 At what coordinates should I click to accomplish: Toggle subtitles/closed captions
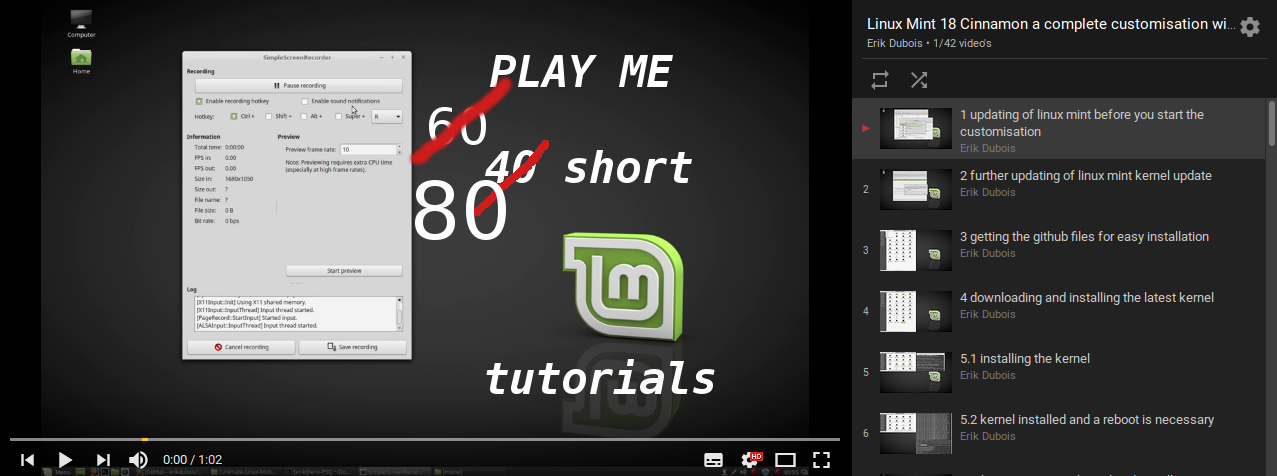pos(713,460)
